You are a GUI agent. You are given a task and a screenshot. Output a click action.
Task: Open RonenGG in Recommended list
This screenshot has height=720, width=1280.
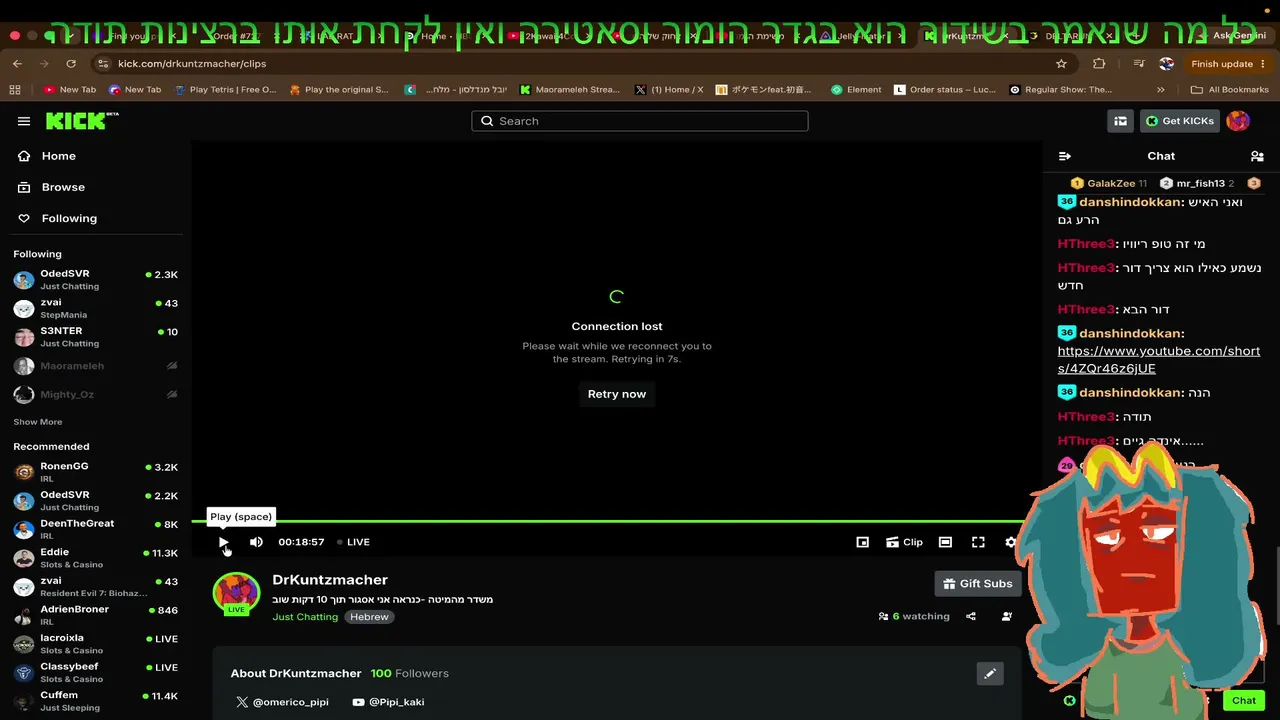[x=96, y=472]
